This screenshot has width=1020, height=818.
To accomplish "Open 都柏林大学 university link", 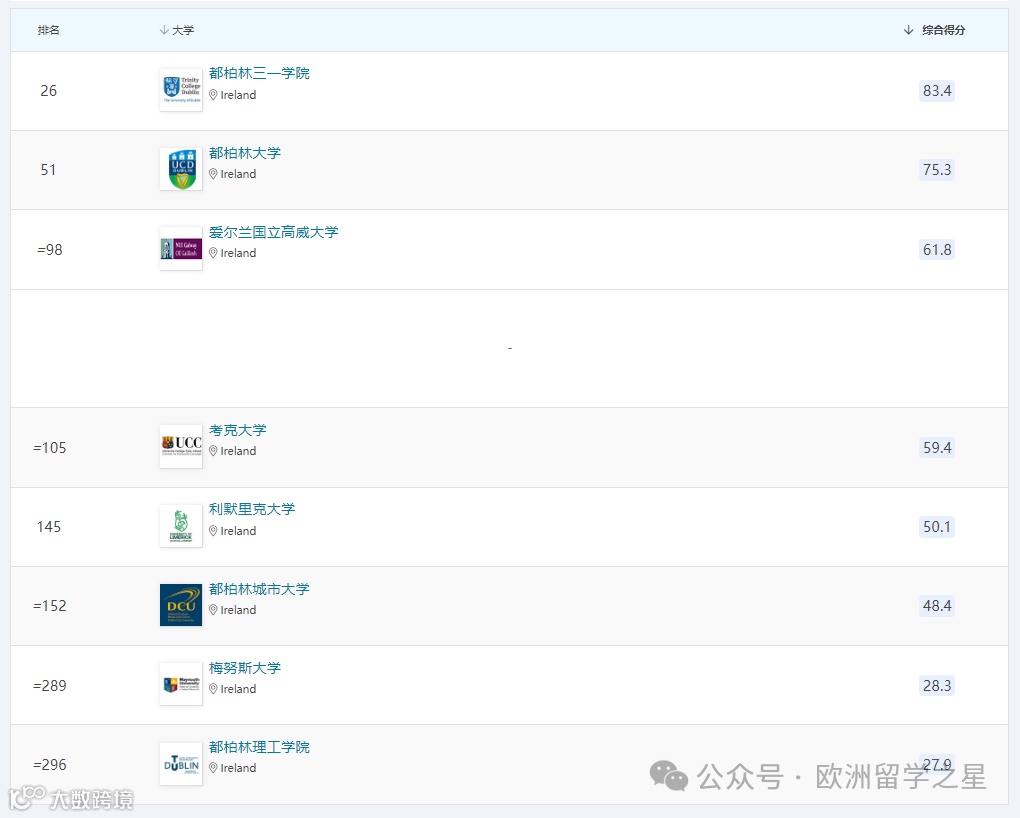I will click(245, 153).
